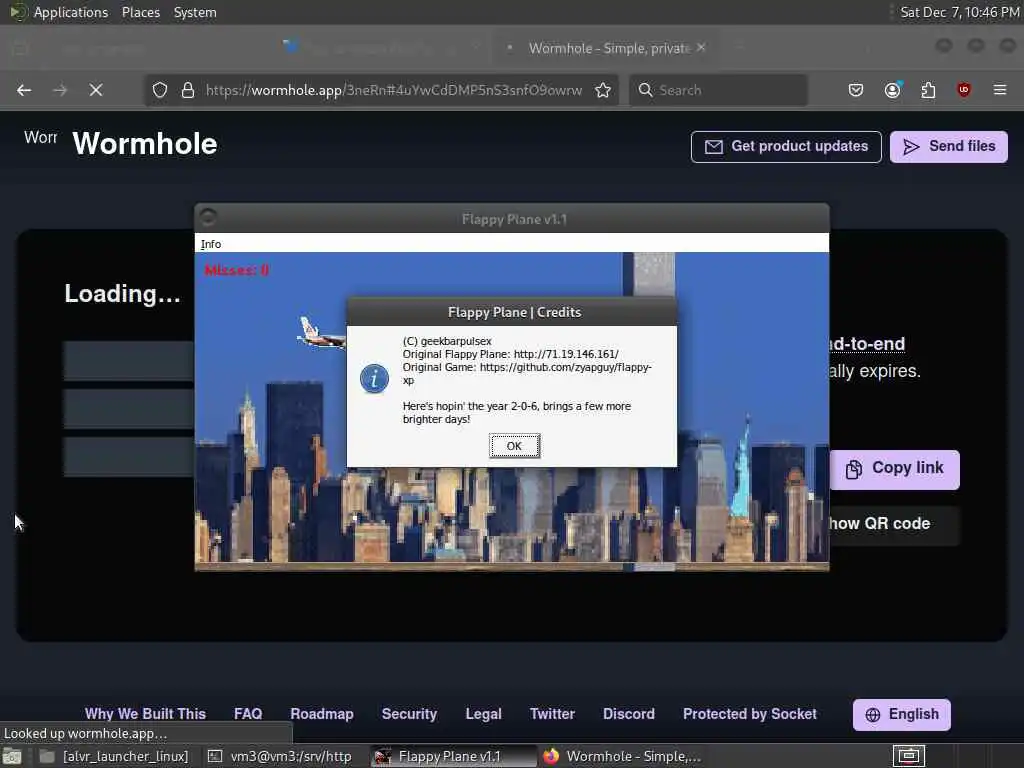Image resolution: width=1024 pixels, height=768 pixels.
Task: Click the end-to-end encryption link
Action: tap(867, 344)
